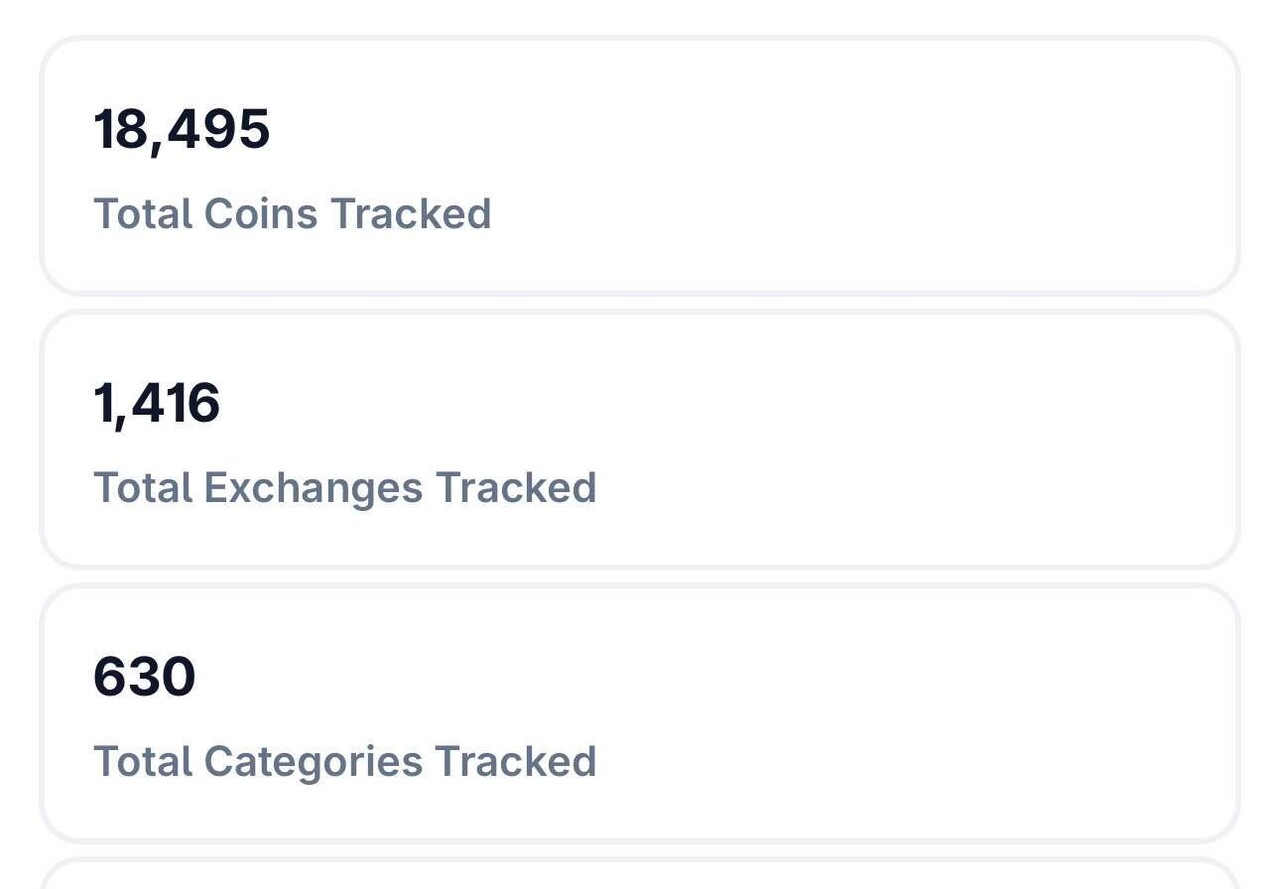The width and height of the screenshot is (1280, 889).
Task: Open the partially visible card at the bottom
Action: 640,875
